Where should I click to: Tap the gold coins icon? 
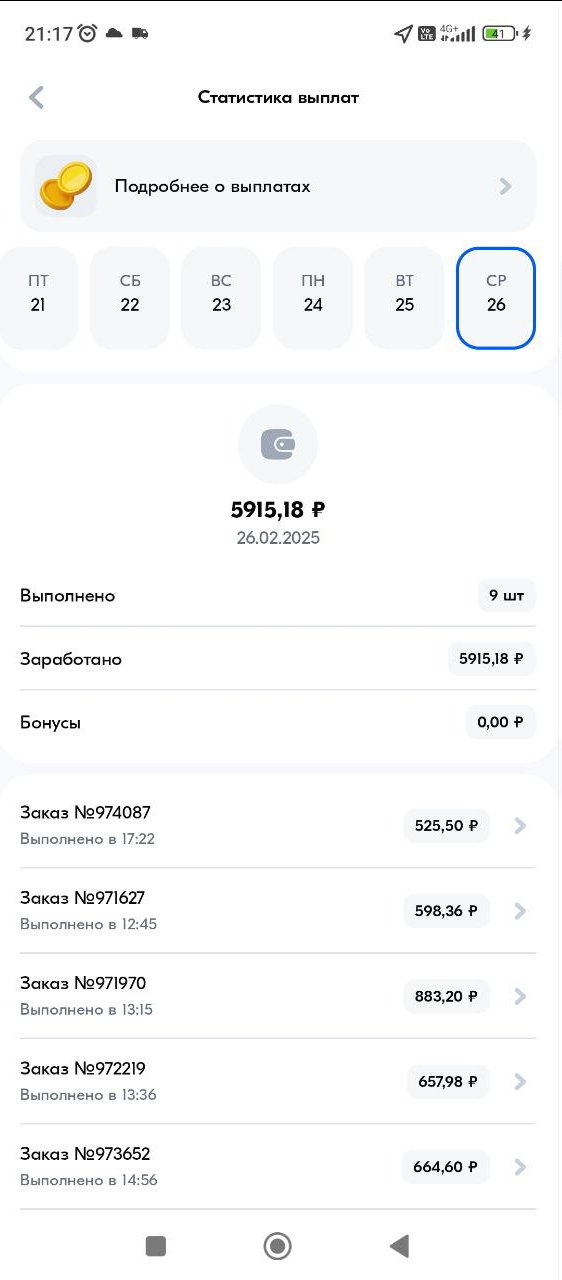[x=65, y=185]
